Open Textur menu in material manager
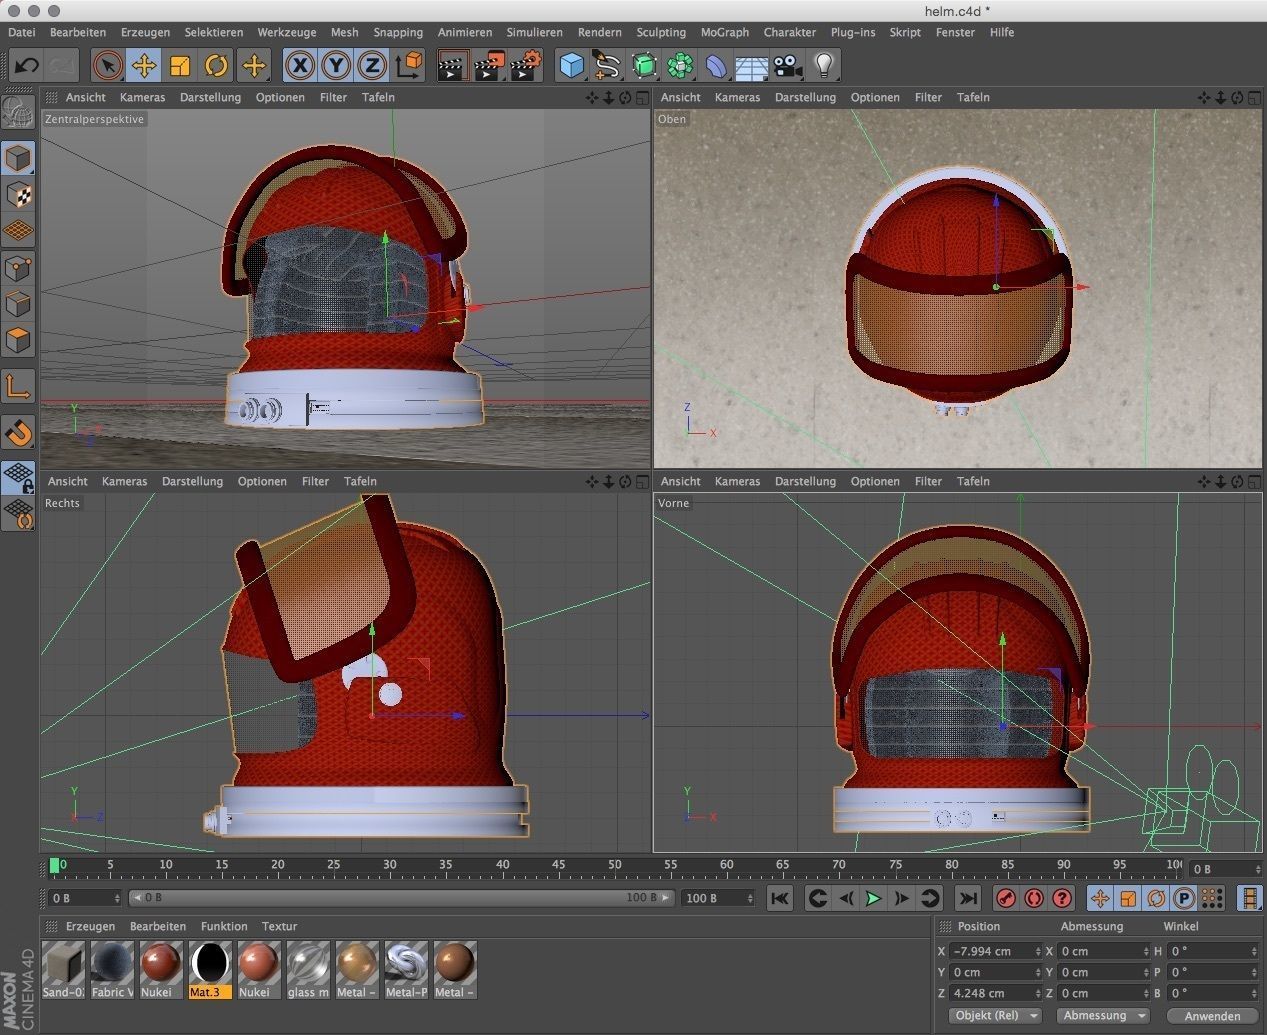Image resolution: width=1267 pixels, height=1035 pixels. [279, 926]
